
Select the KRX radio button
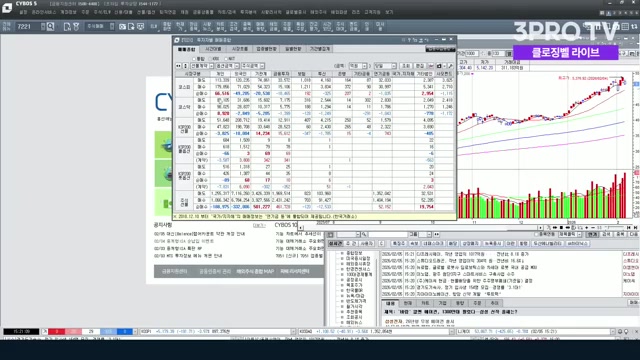210,59
